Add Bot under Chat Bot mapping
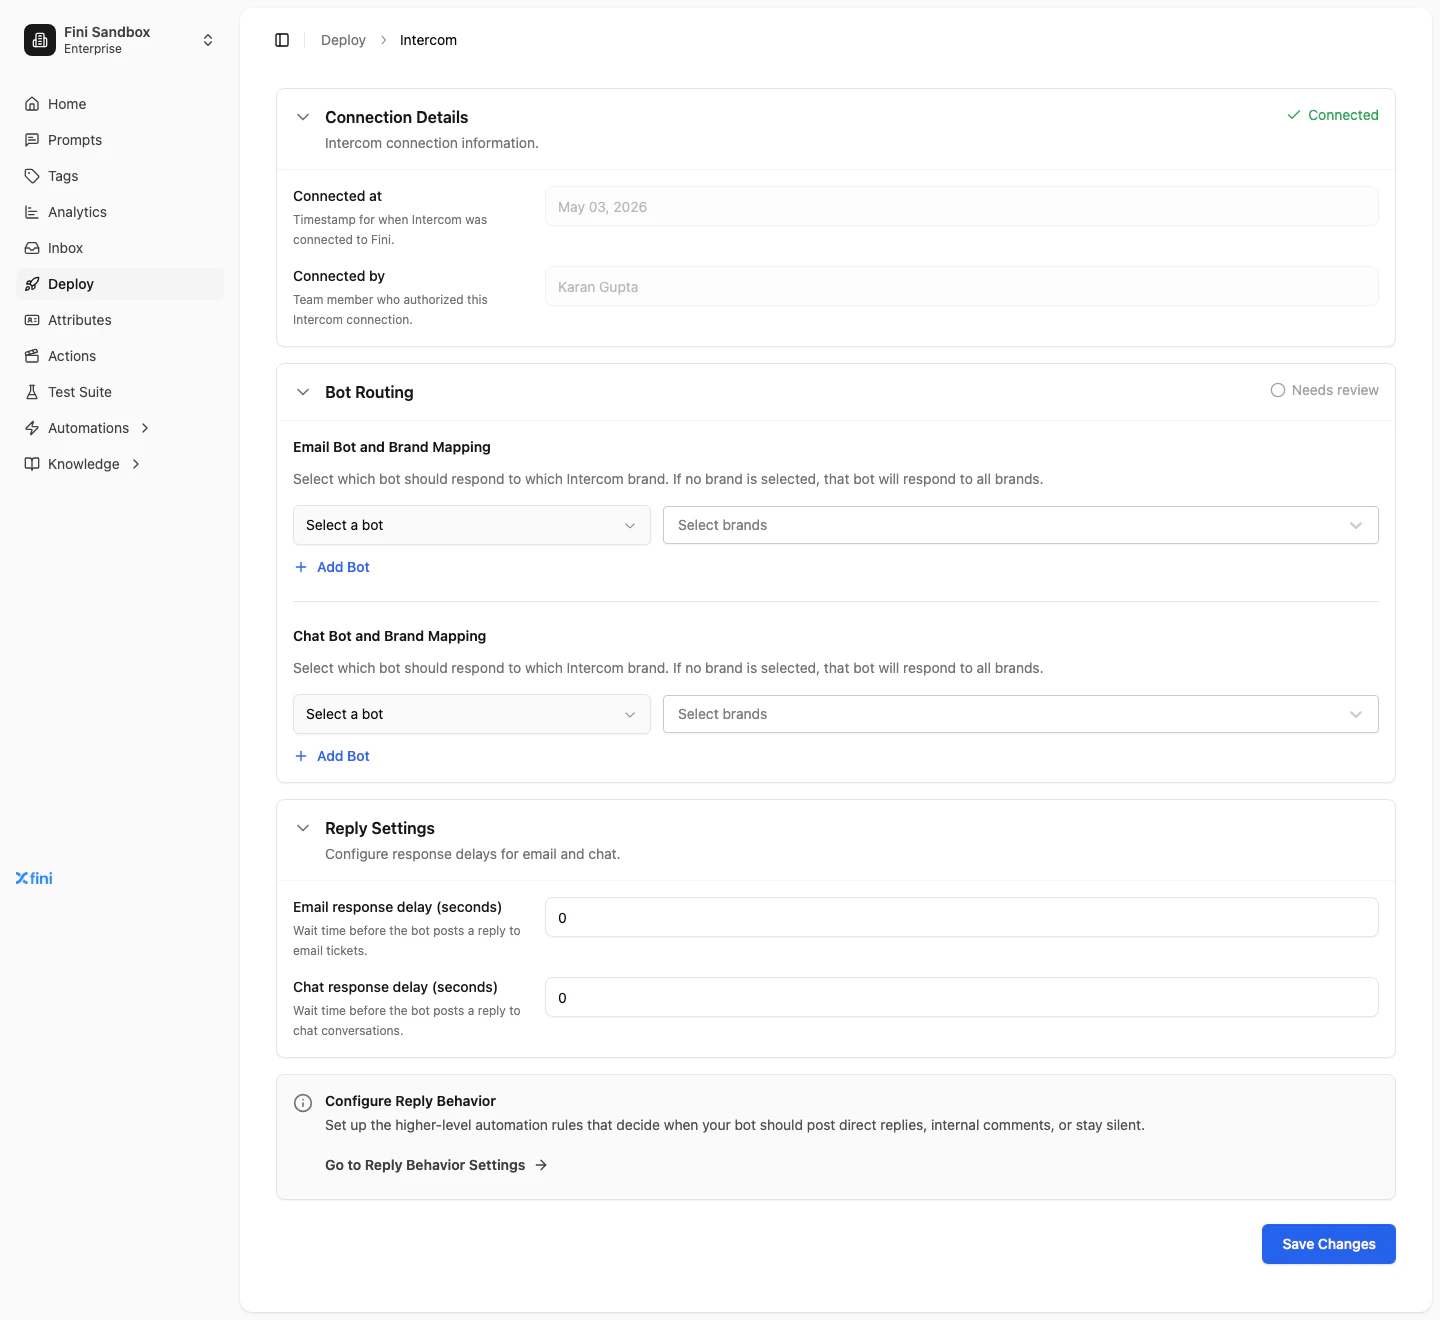 332,756
